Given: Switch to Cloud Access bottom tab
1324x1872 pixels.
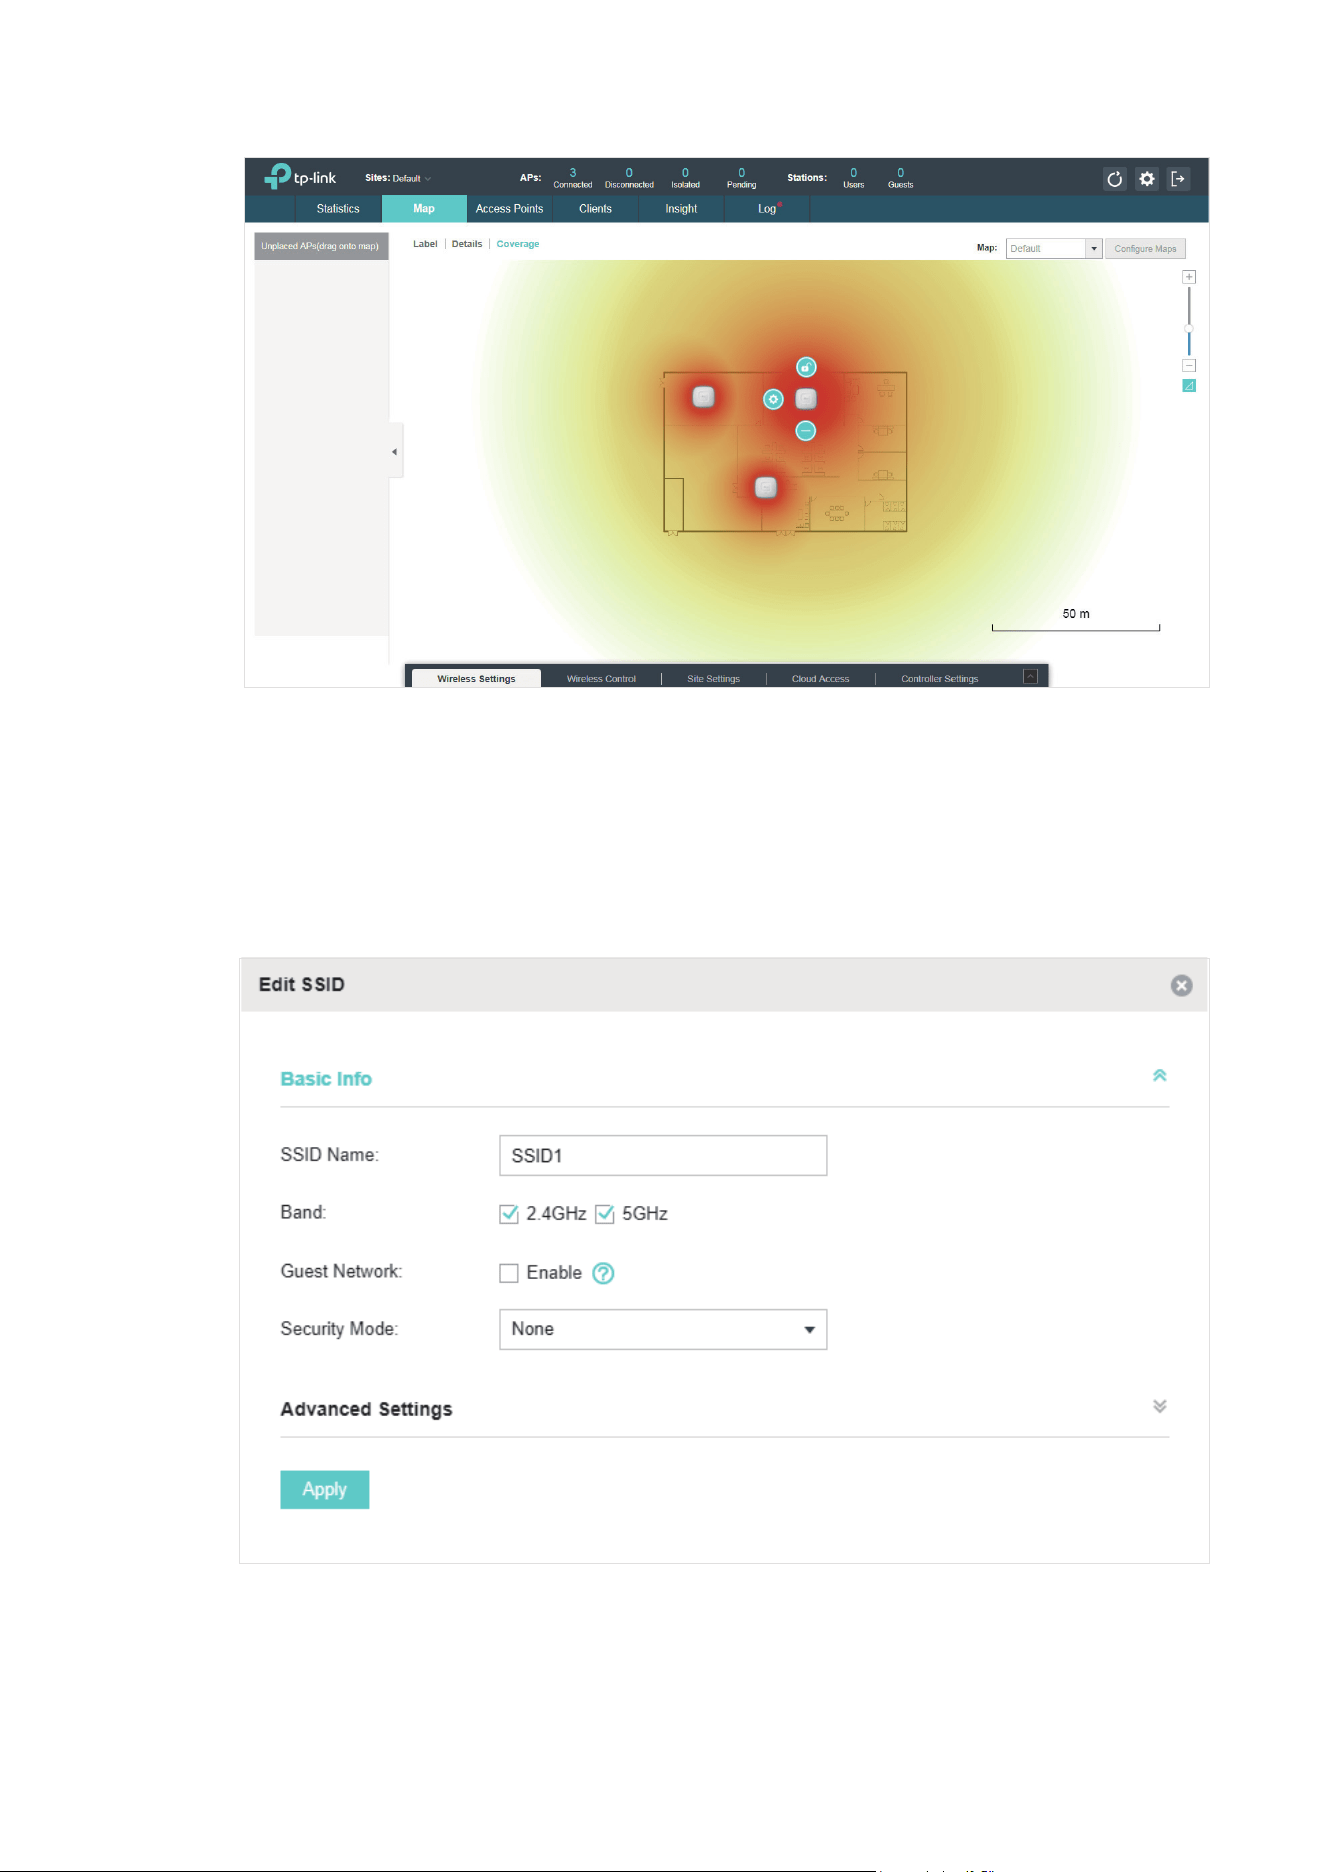Looking at the screenshot, I should pos(820,678).
